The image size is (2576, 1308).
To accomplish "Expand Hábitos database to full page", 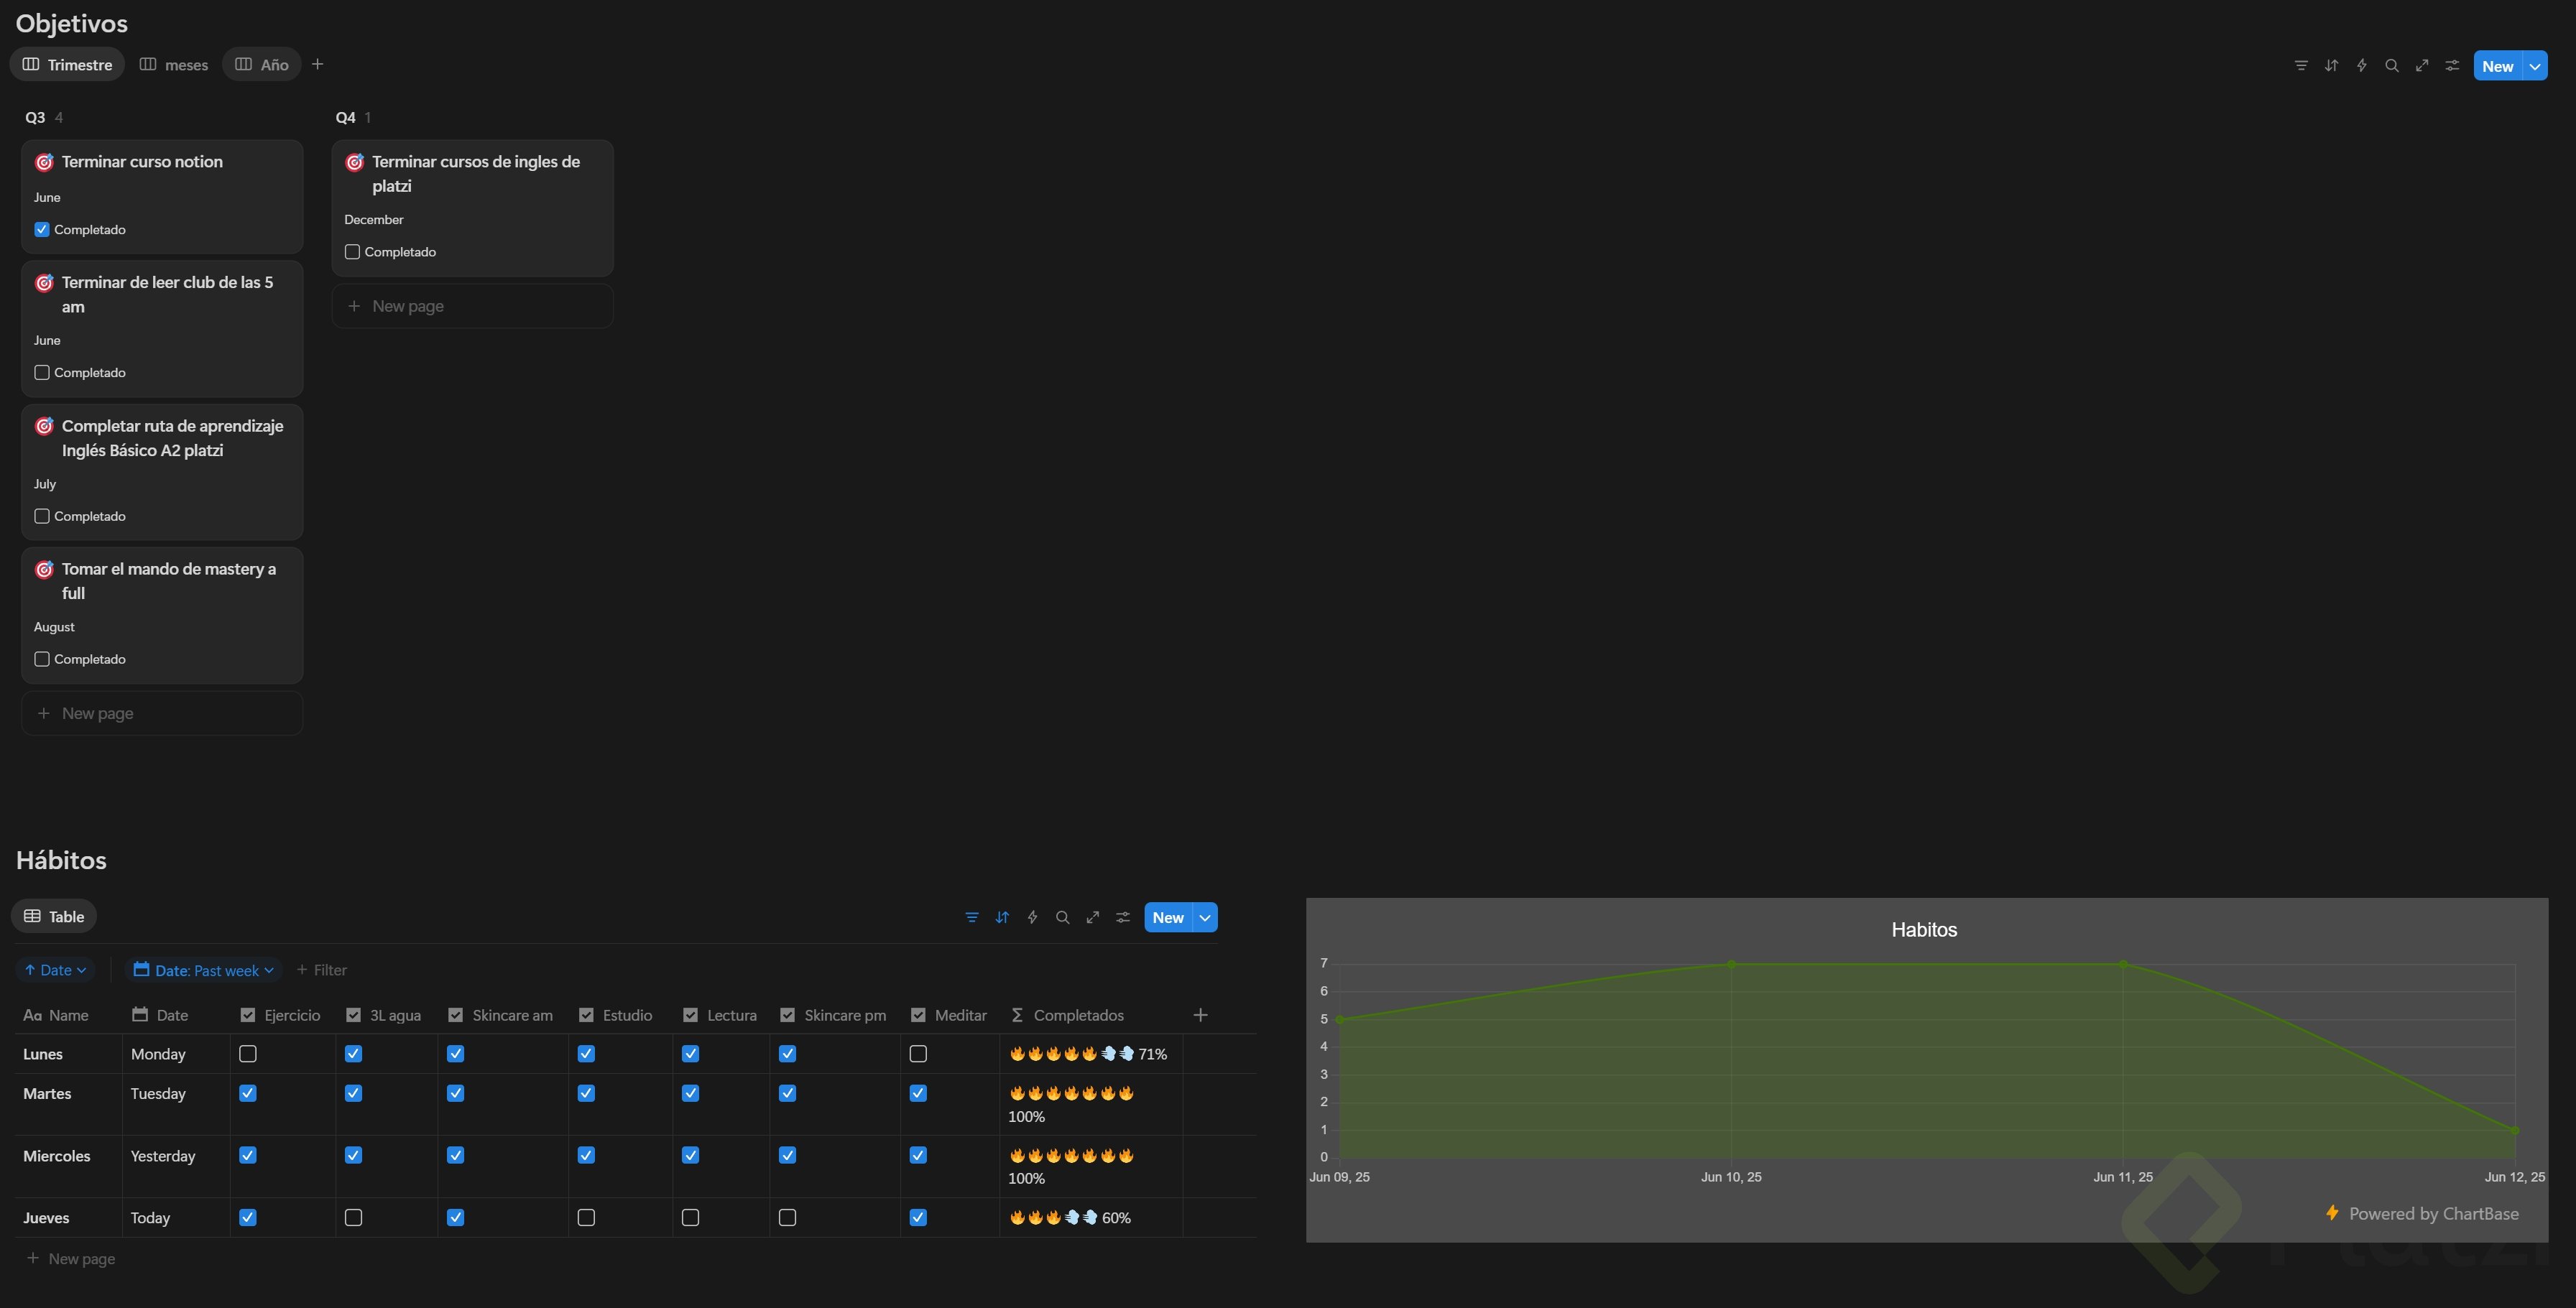I will [1093, 917].
